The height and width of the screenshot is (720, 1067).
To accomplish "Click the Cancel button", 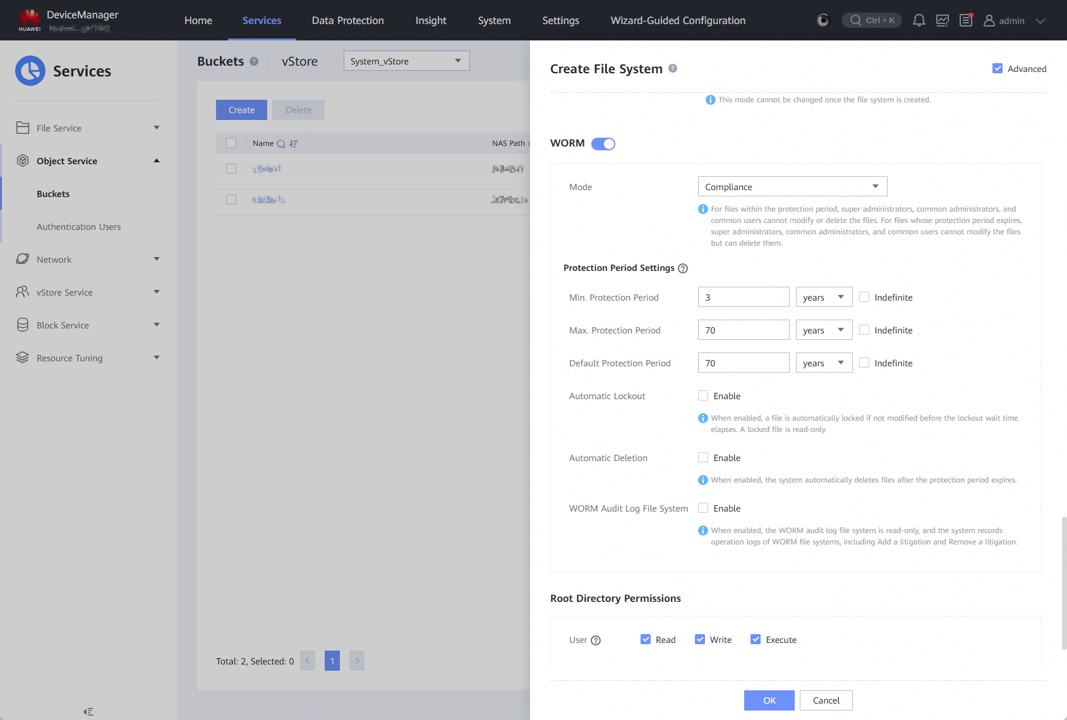I will tap(826, 700).
